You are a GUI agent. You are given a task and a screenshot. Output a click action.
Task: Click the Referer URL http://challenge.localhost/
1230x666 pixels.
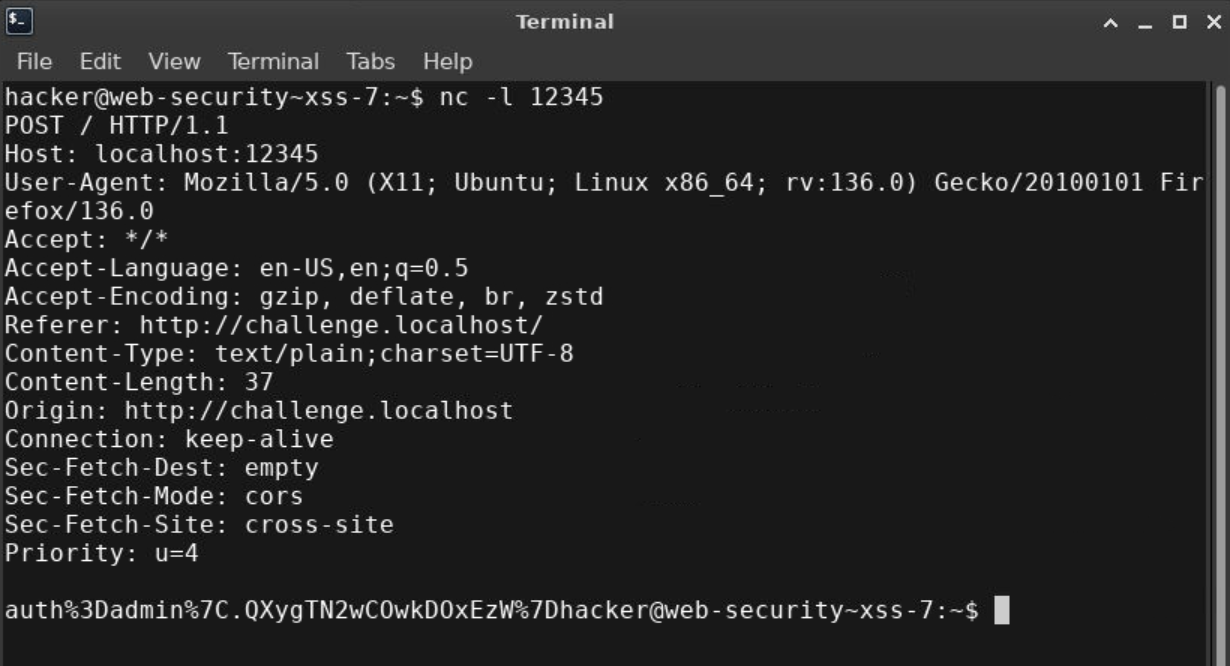coord(340,325)
